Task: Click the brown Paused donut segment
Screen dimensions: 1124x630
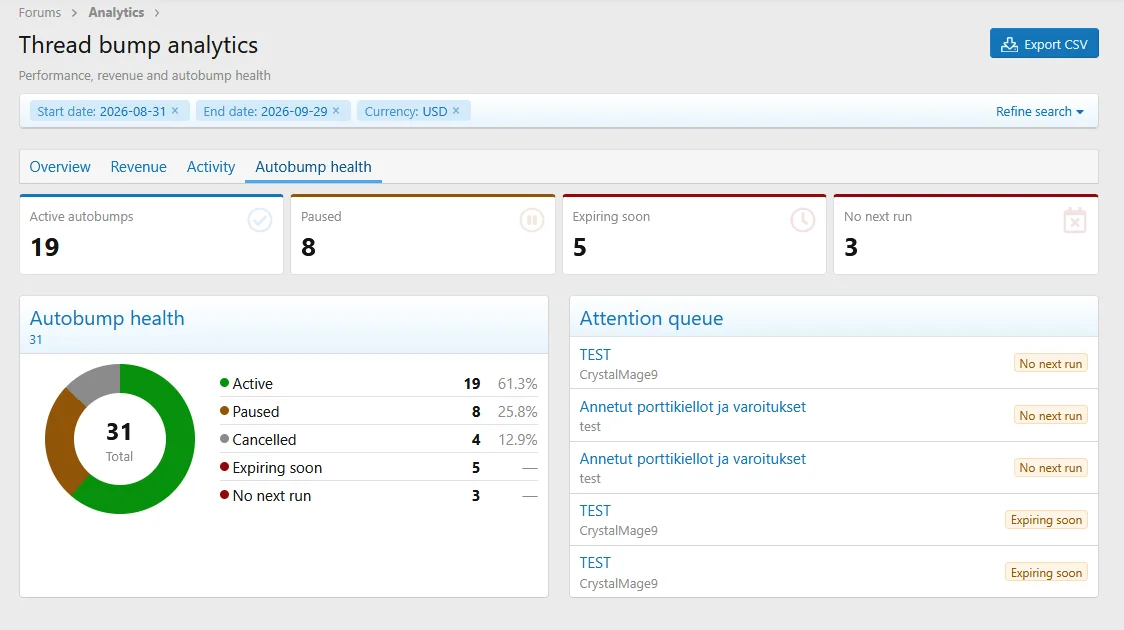Action: click(60, 442)
